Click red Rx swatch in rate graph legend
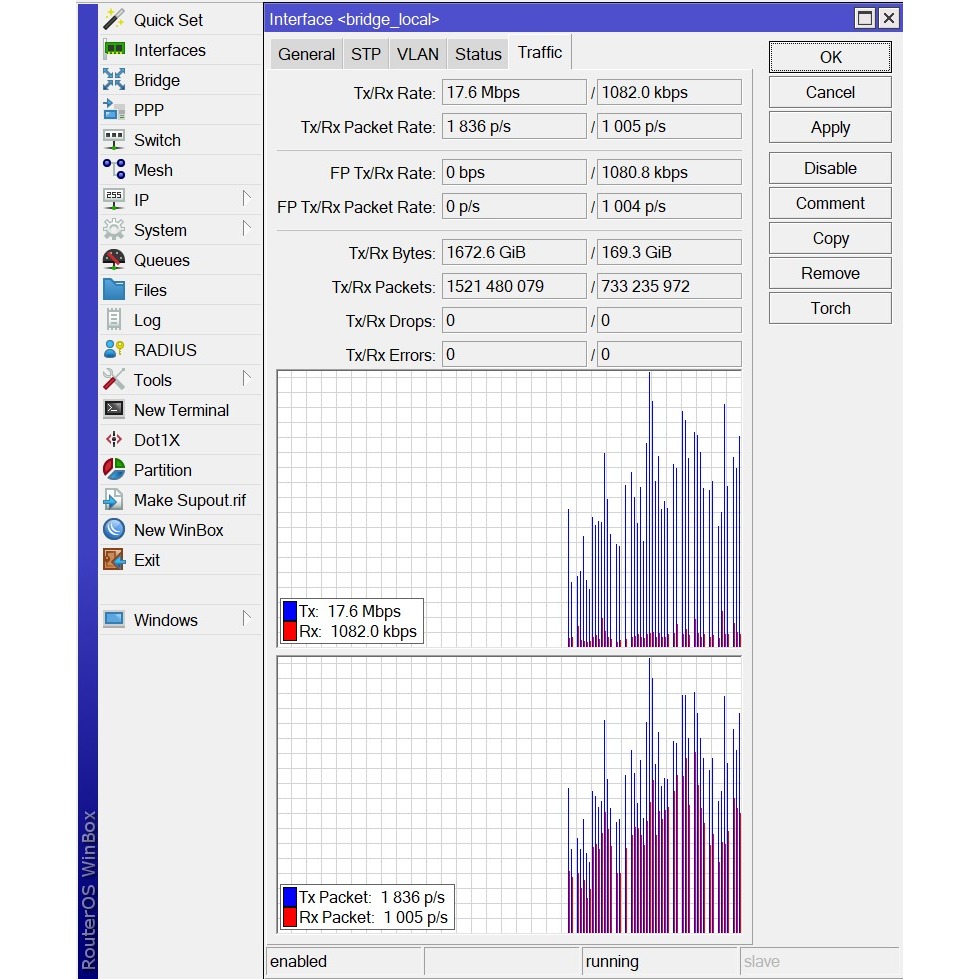This screenshot has height=979, width=979. (290, 631)
